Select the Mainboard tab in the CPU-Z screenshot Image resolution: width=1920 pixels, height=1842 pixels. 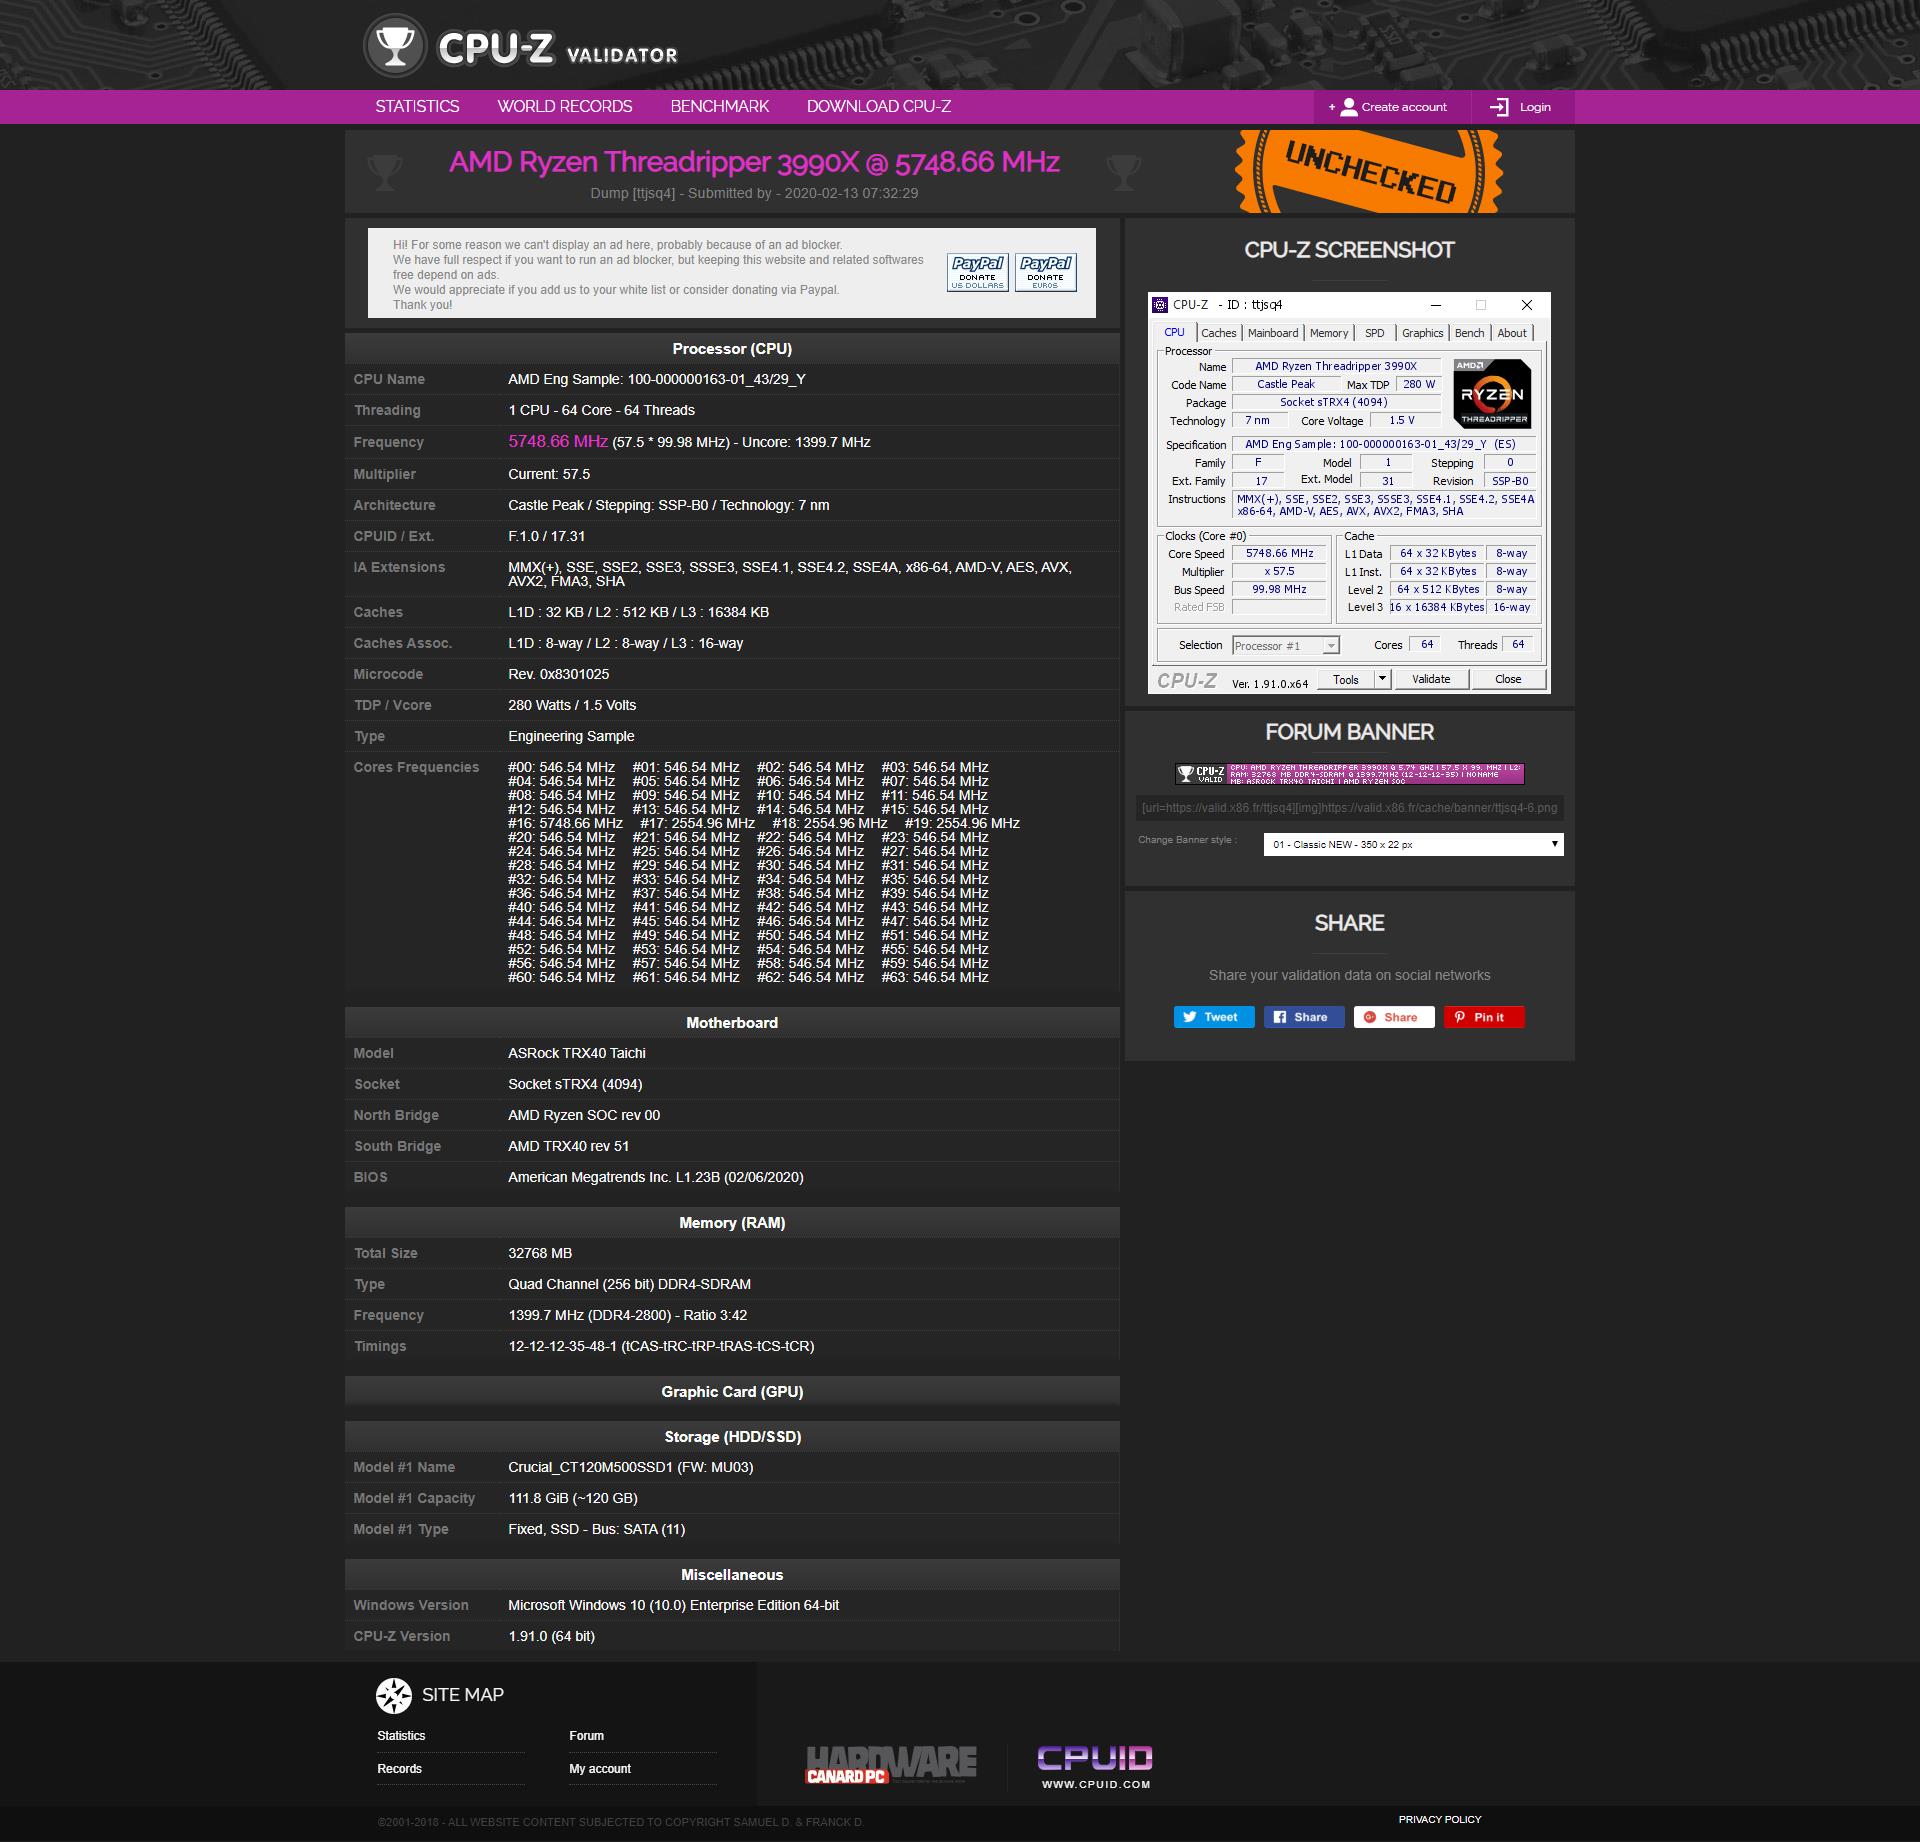1273,333
